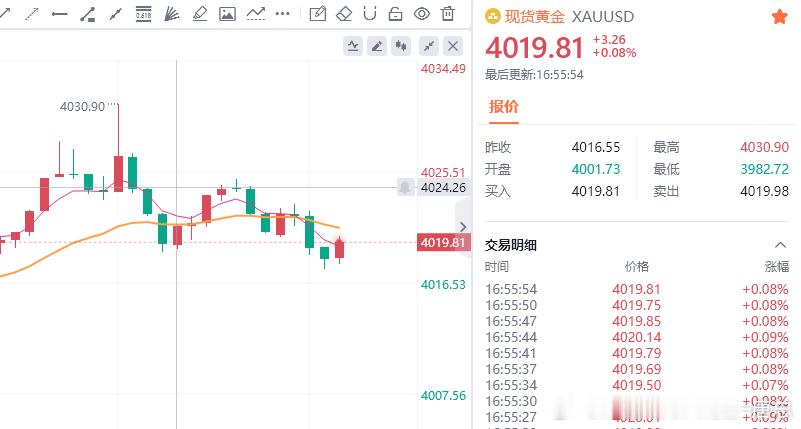Viewport: 801px width, 429px height.
Task: Click the chart pencil draw button
Action: point(377,46)
